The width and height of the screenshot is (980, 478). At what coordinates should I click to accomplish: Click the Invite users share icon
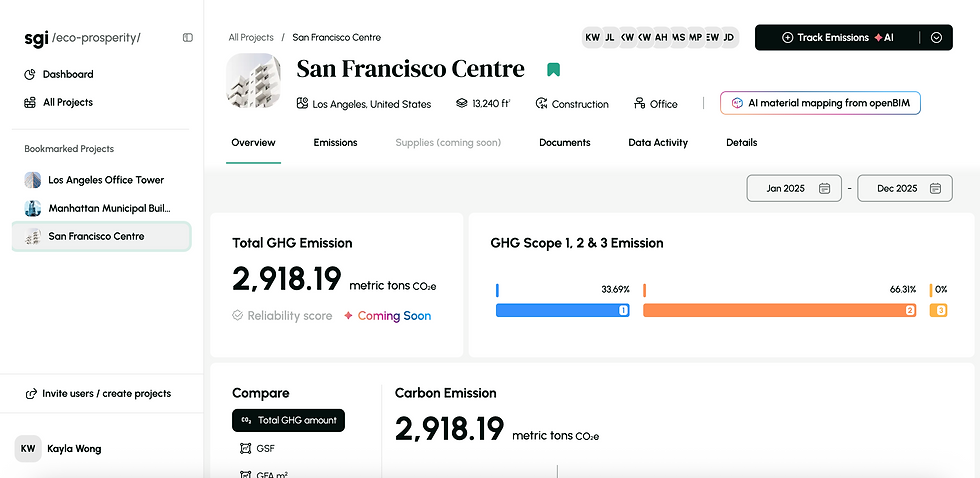click(31, 394)
